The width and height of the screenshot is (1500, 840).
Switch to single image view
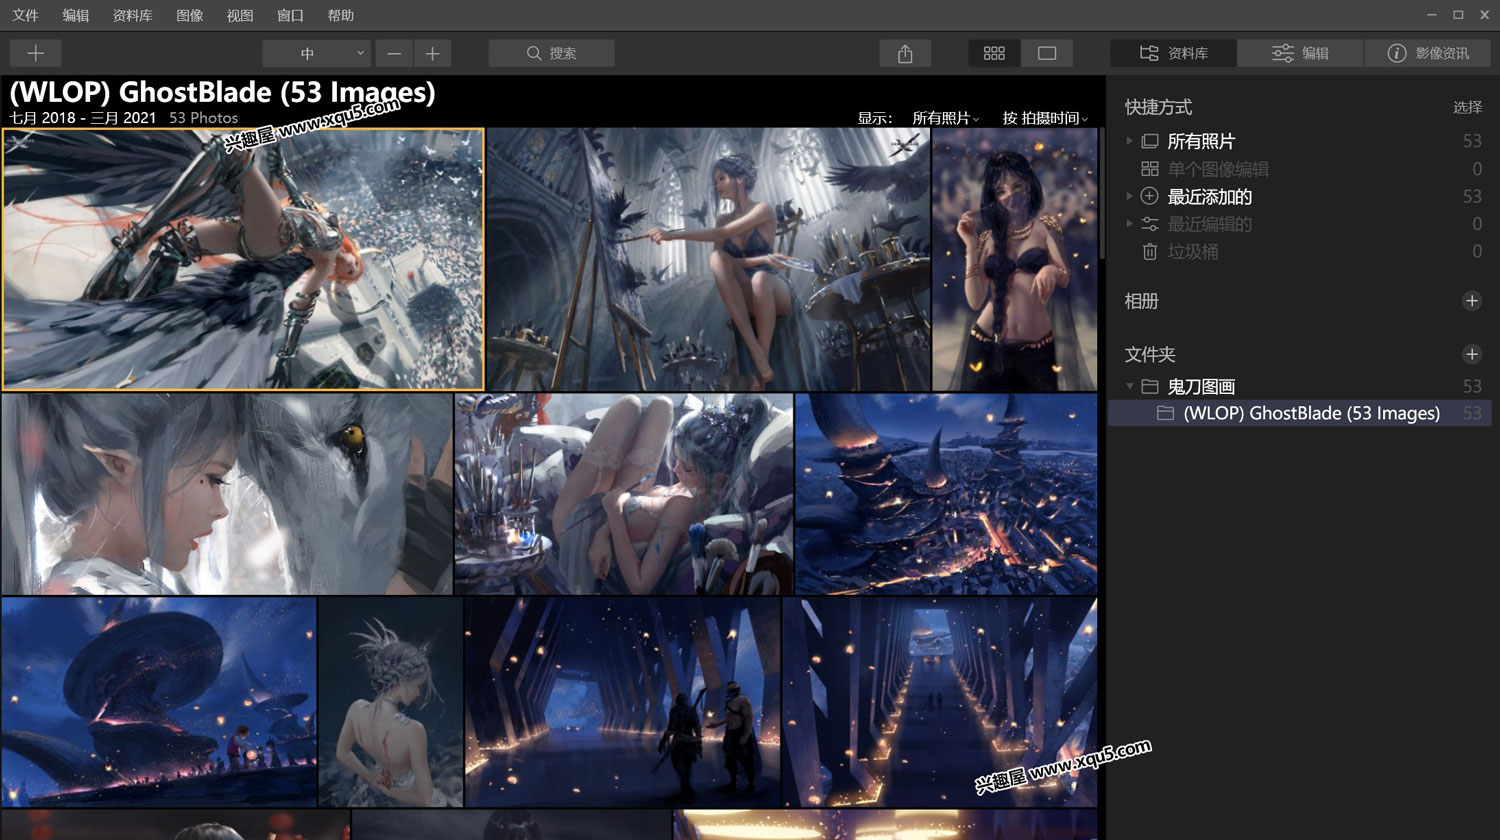pyautogui.click(x=1047, y=53)
